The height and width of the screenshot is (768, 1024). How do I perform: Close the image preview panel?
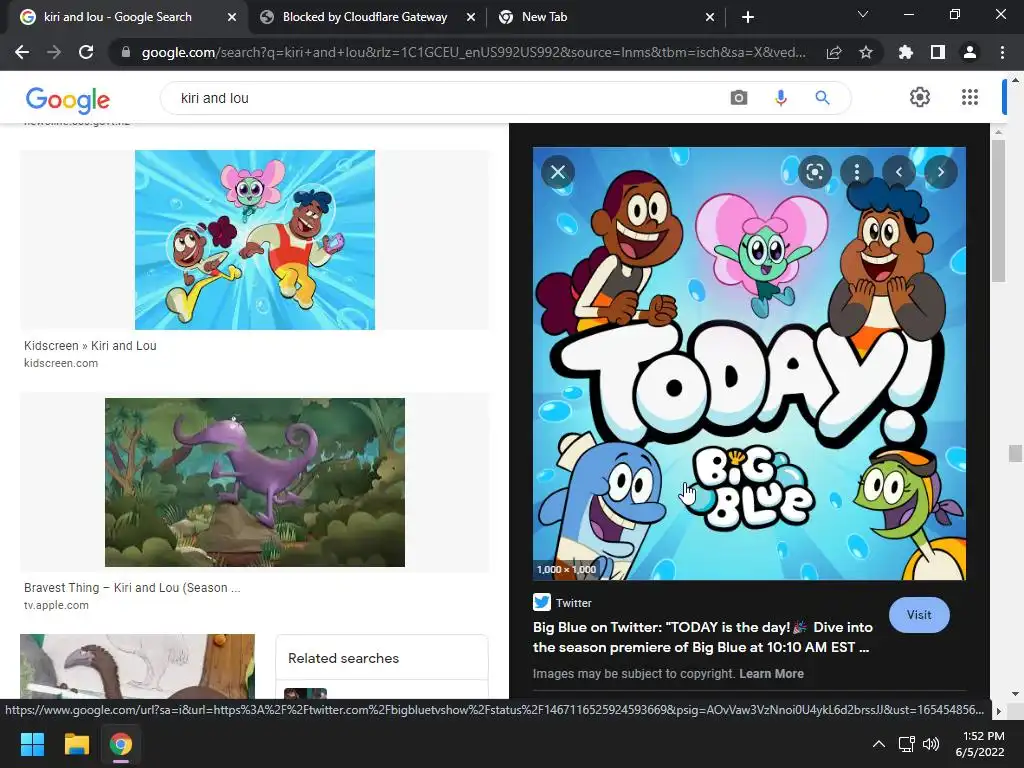[x=558, y=172]
